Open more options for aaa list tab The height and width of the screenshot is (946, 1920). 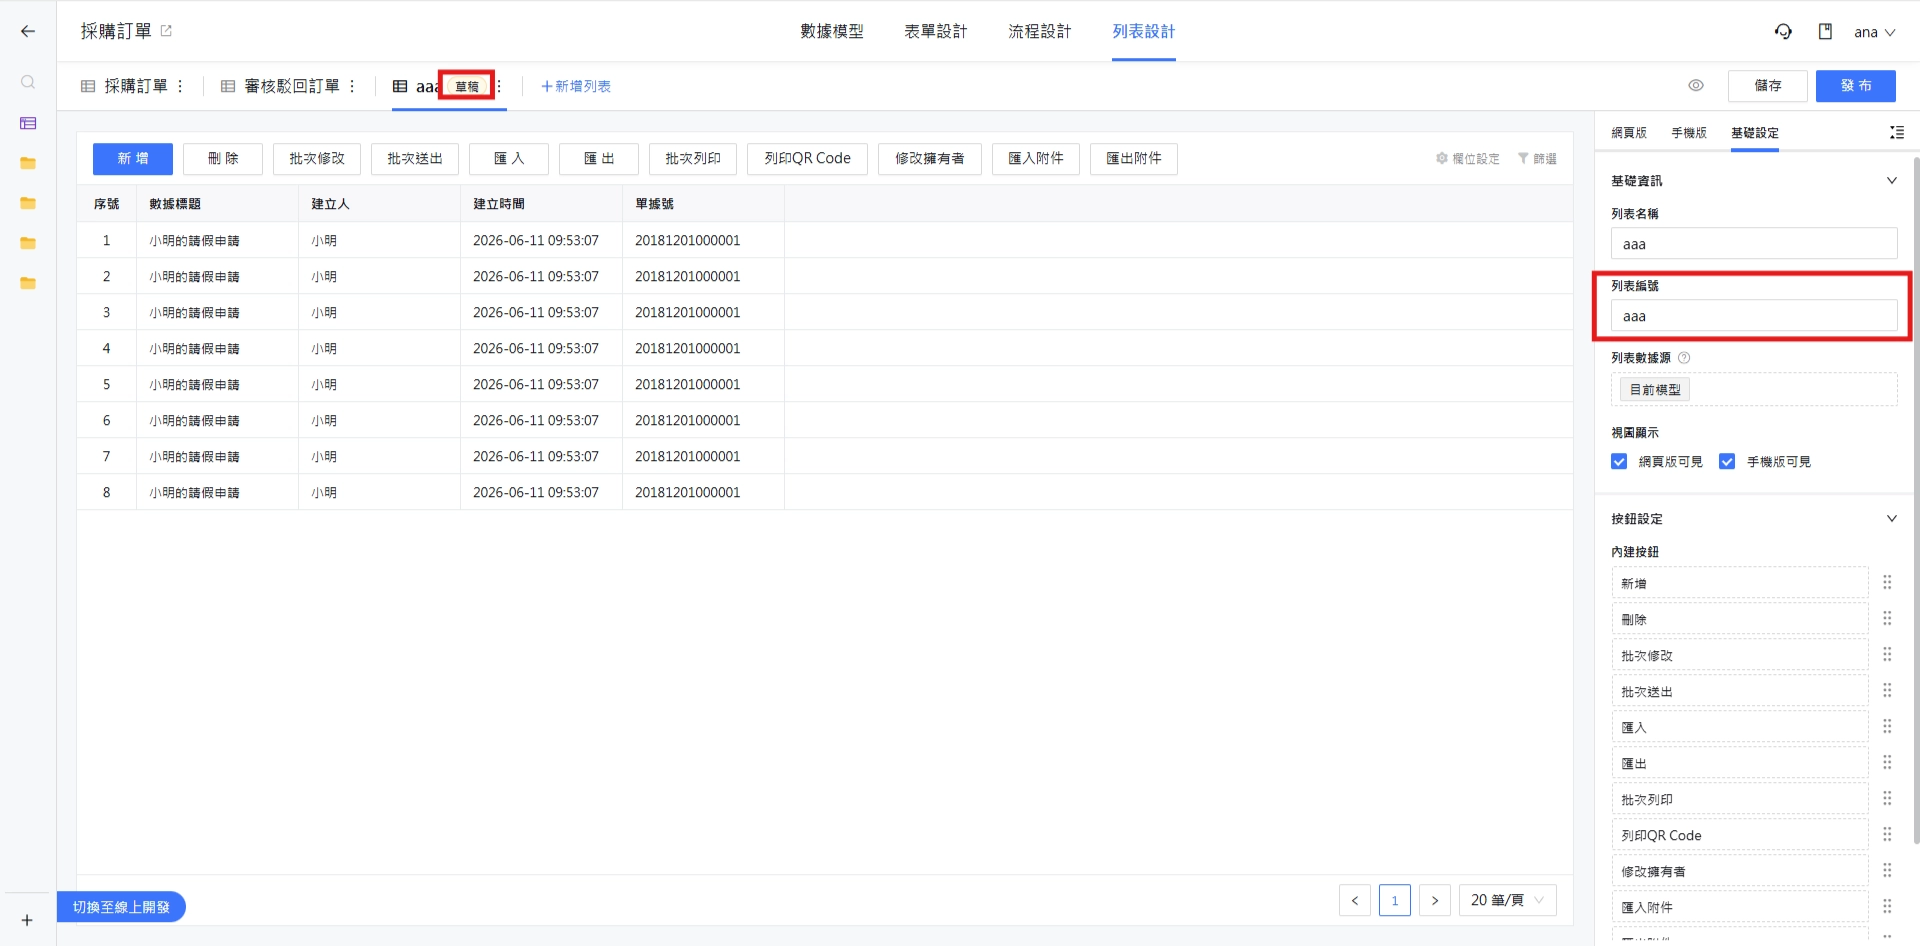point(499,86)
